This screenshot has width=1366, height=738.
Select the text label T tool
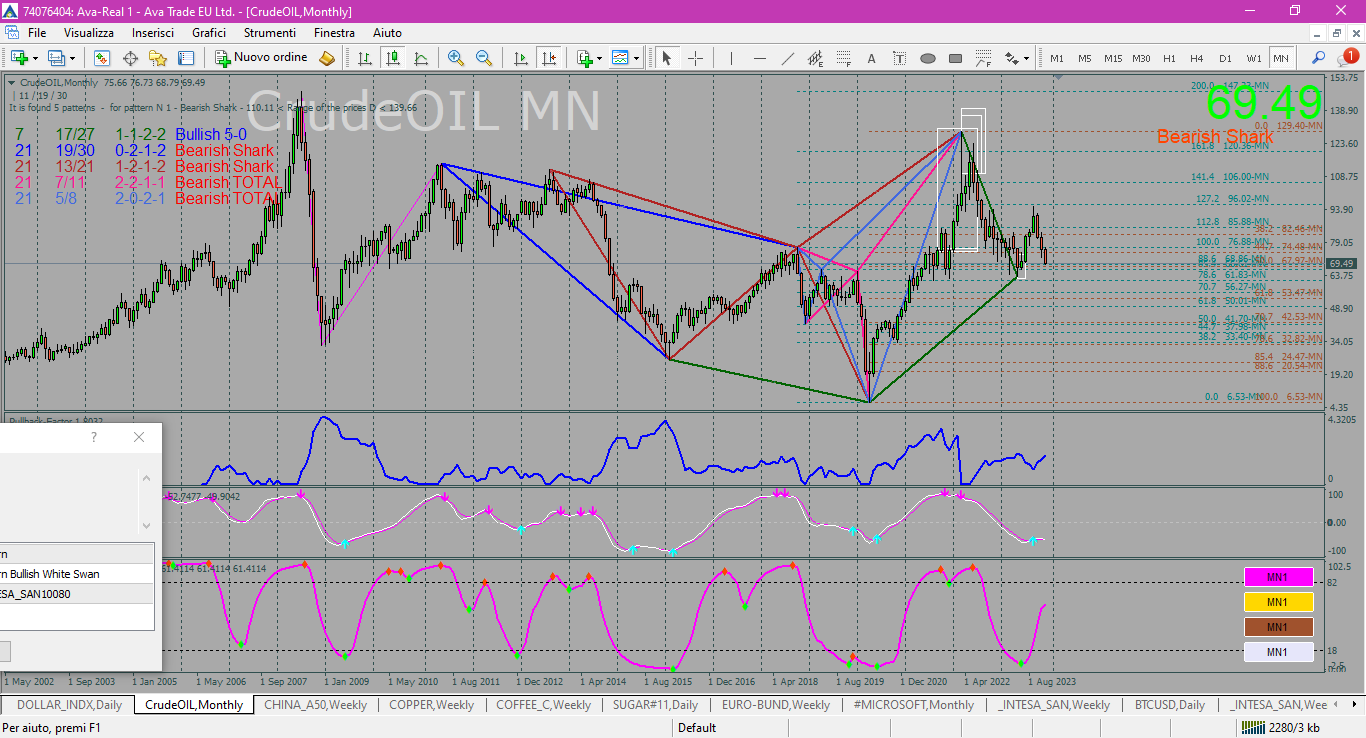click(899, 58)
